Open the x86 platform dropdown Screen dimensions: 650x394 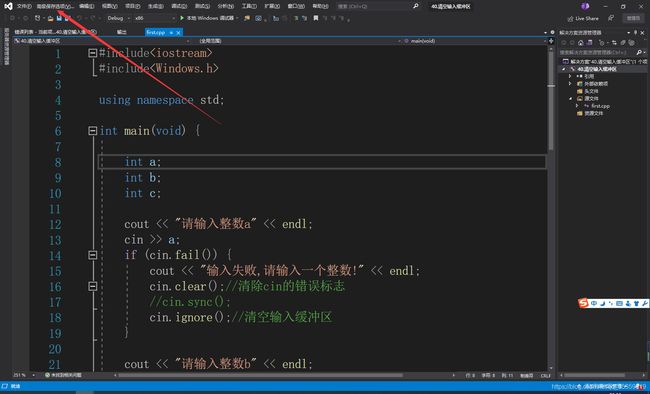click(x=155, y=18)
